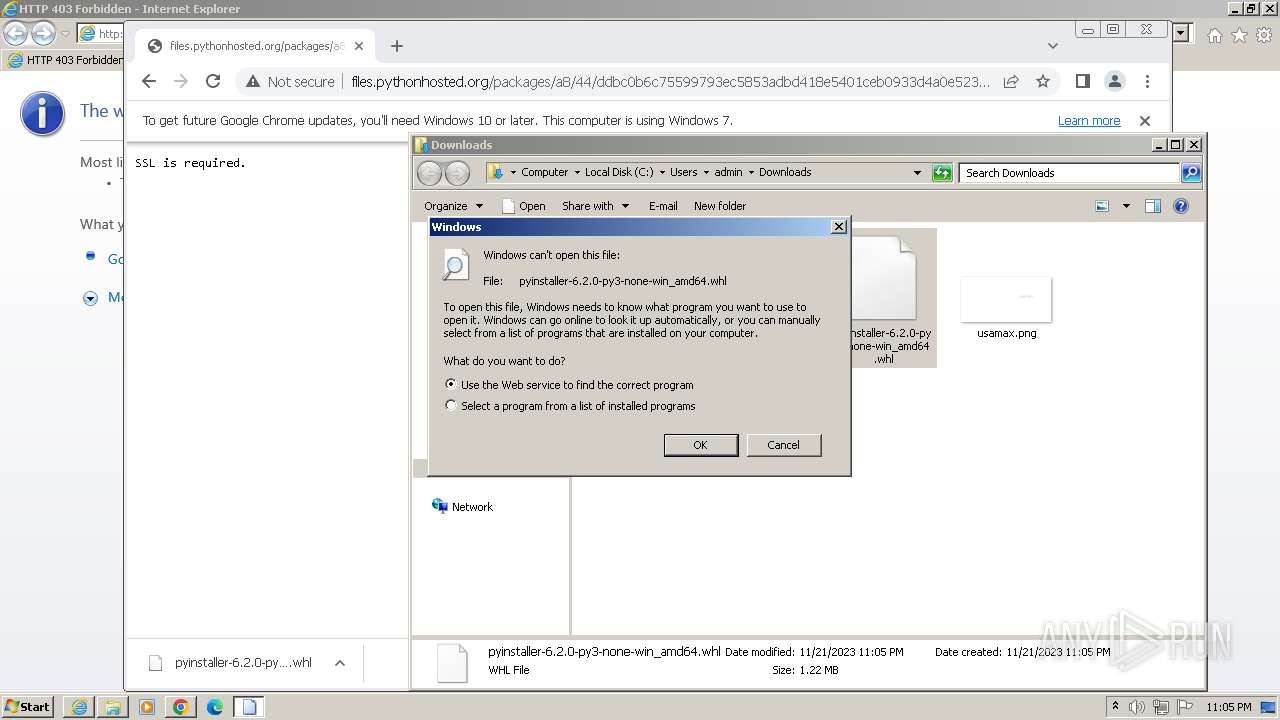1280x720 pixels.
Task: Click the change view icon in Explorer
Action: pos(1102,206)
